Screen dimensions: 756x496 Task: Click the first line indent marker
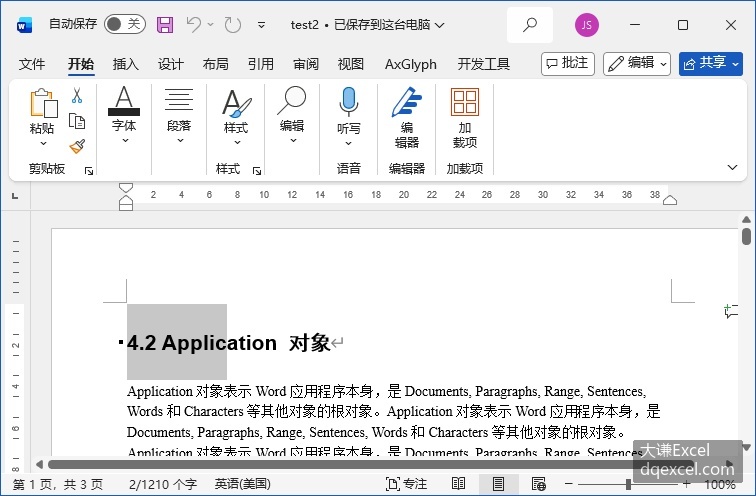pyautogui.click(x=126, y=188)
